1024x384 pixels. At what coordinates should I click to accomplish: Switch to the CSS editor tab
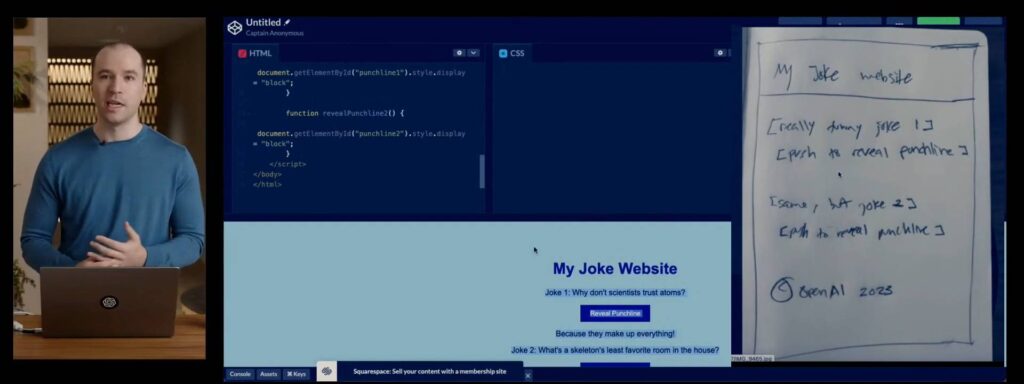[511, 53]
